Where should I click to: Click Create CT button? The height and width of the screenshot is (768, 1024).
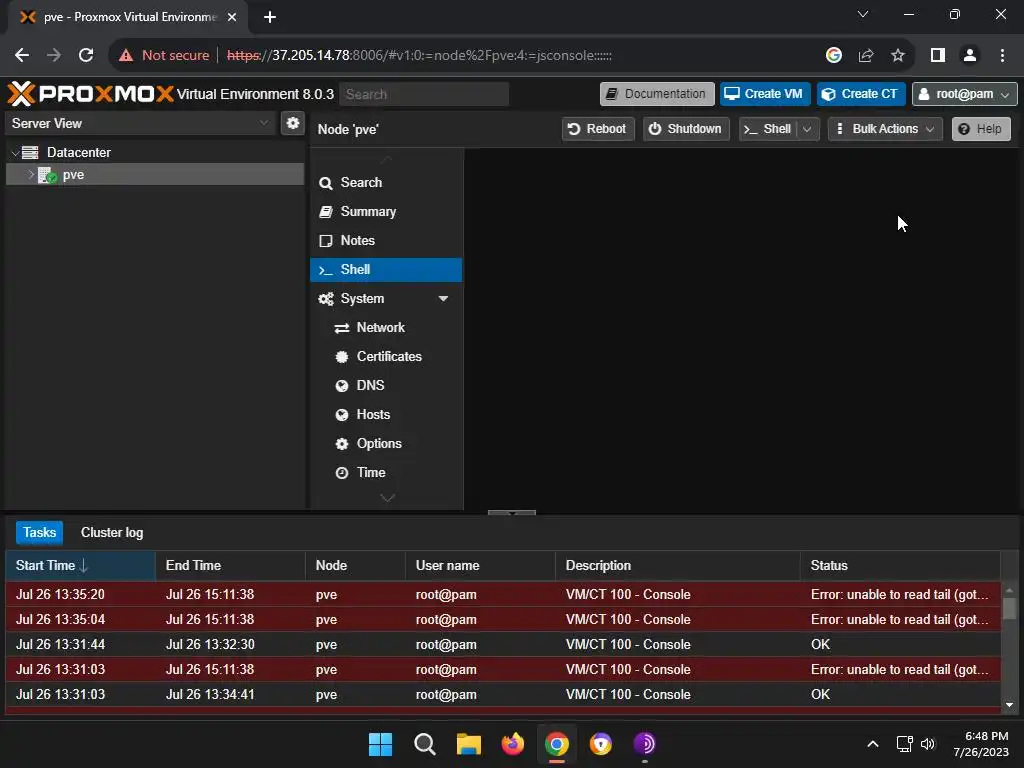(861, 94)
